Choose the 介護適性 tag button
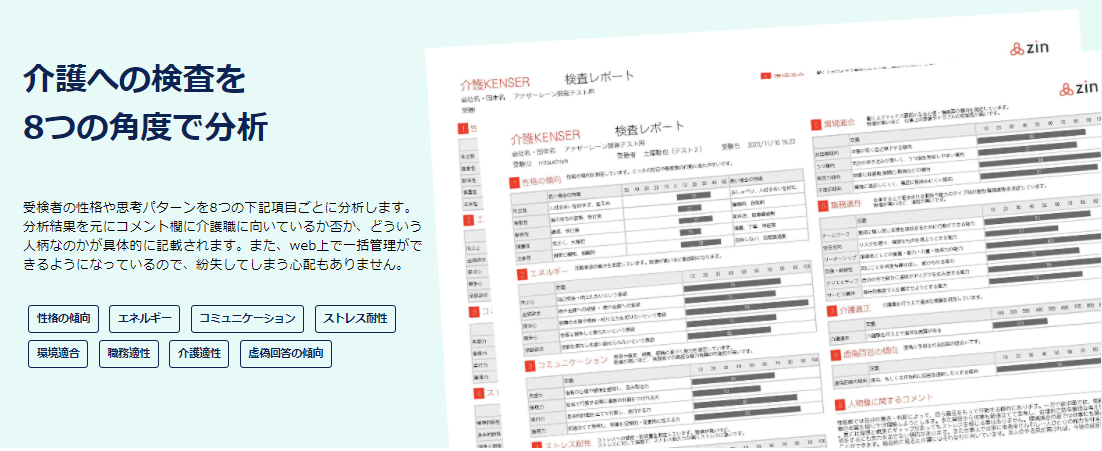Viewport: 1102px width, 451px height. (x=199, y=354)
